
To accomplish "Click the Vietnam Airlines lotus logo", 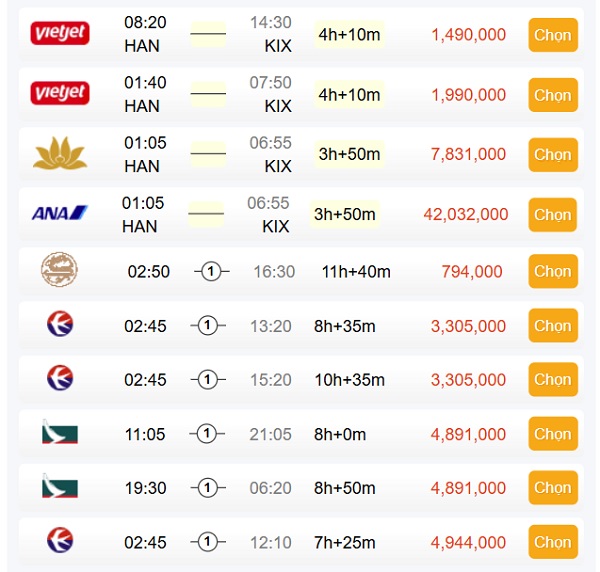I will click(60, 154).
